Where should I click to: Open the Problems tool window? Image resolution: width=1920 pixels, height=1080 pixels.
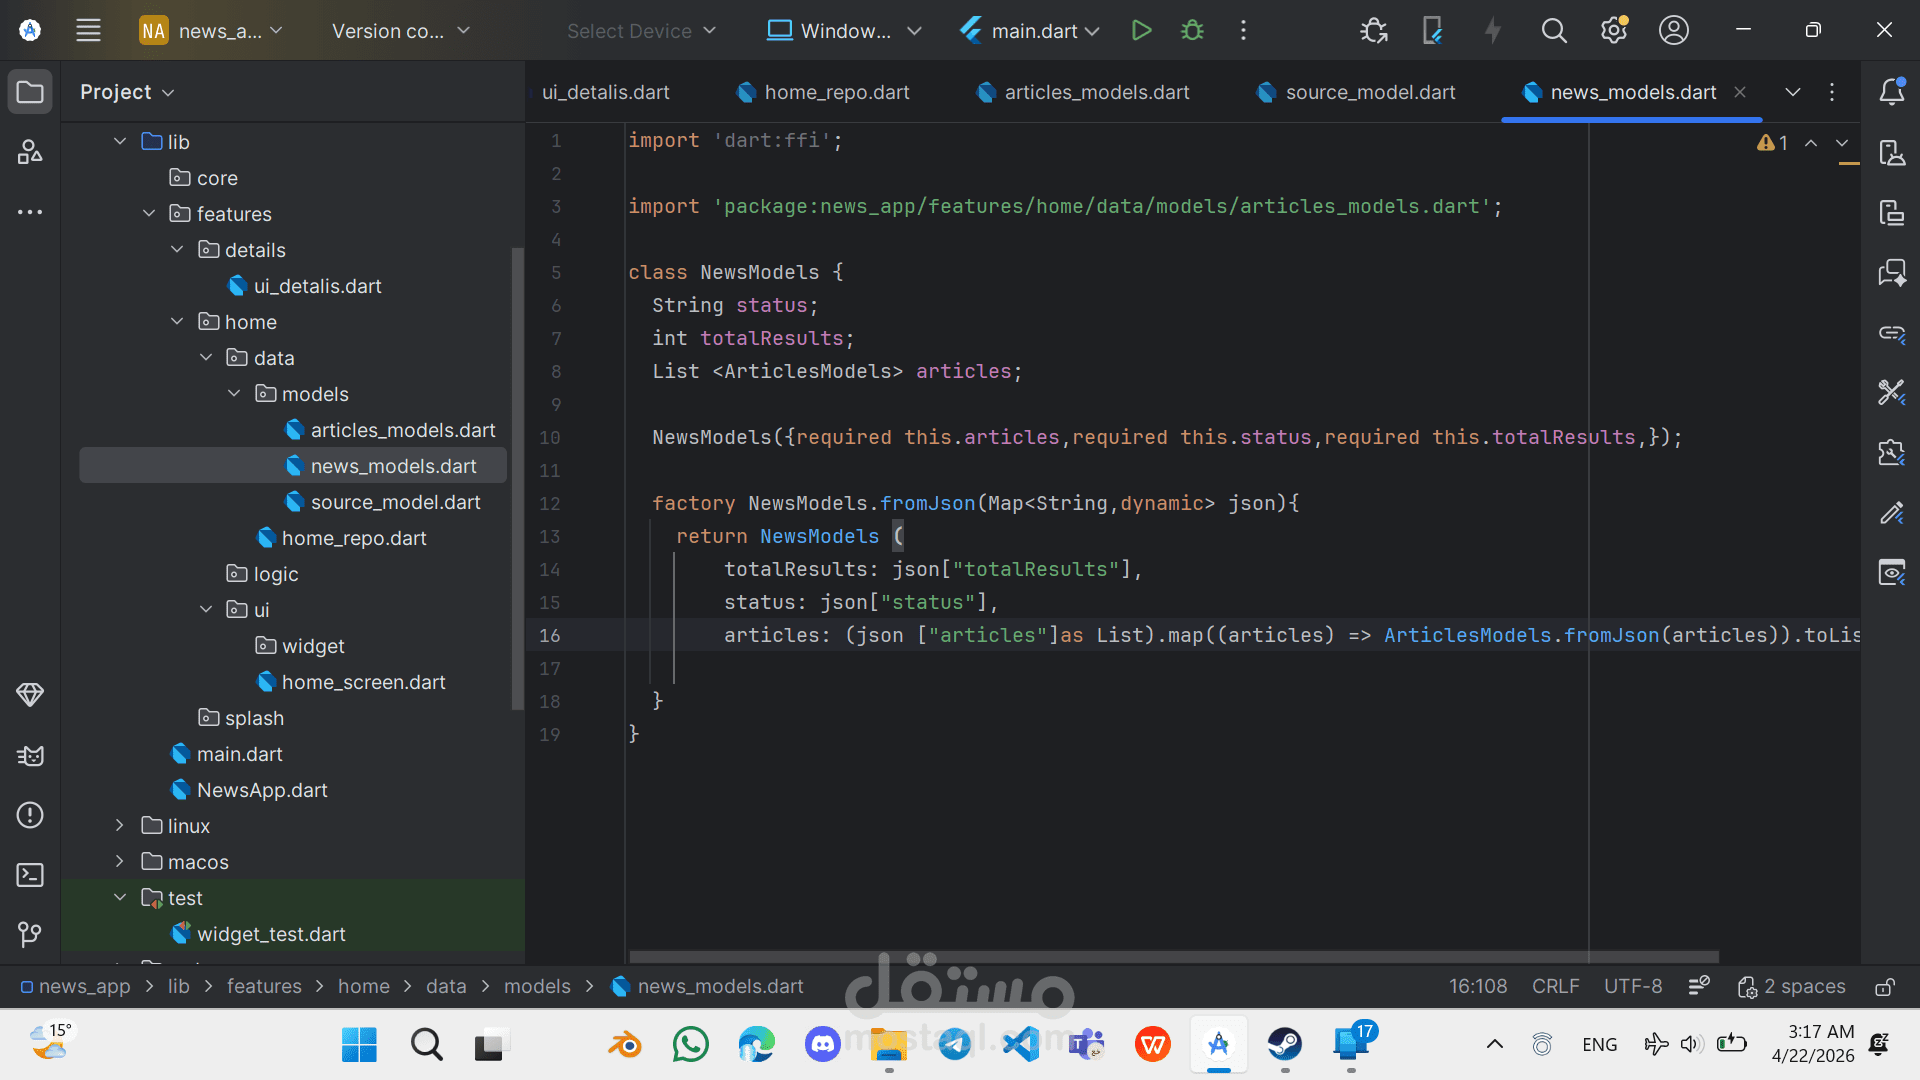[x=30, y=815]
